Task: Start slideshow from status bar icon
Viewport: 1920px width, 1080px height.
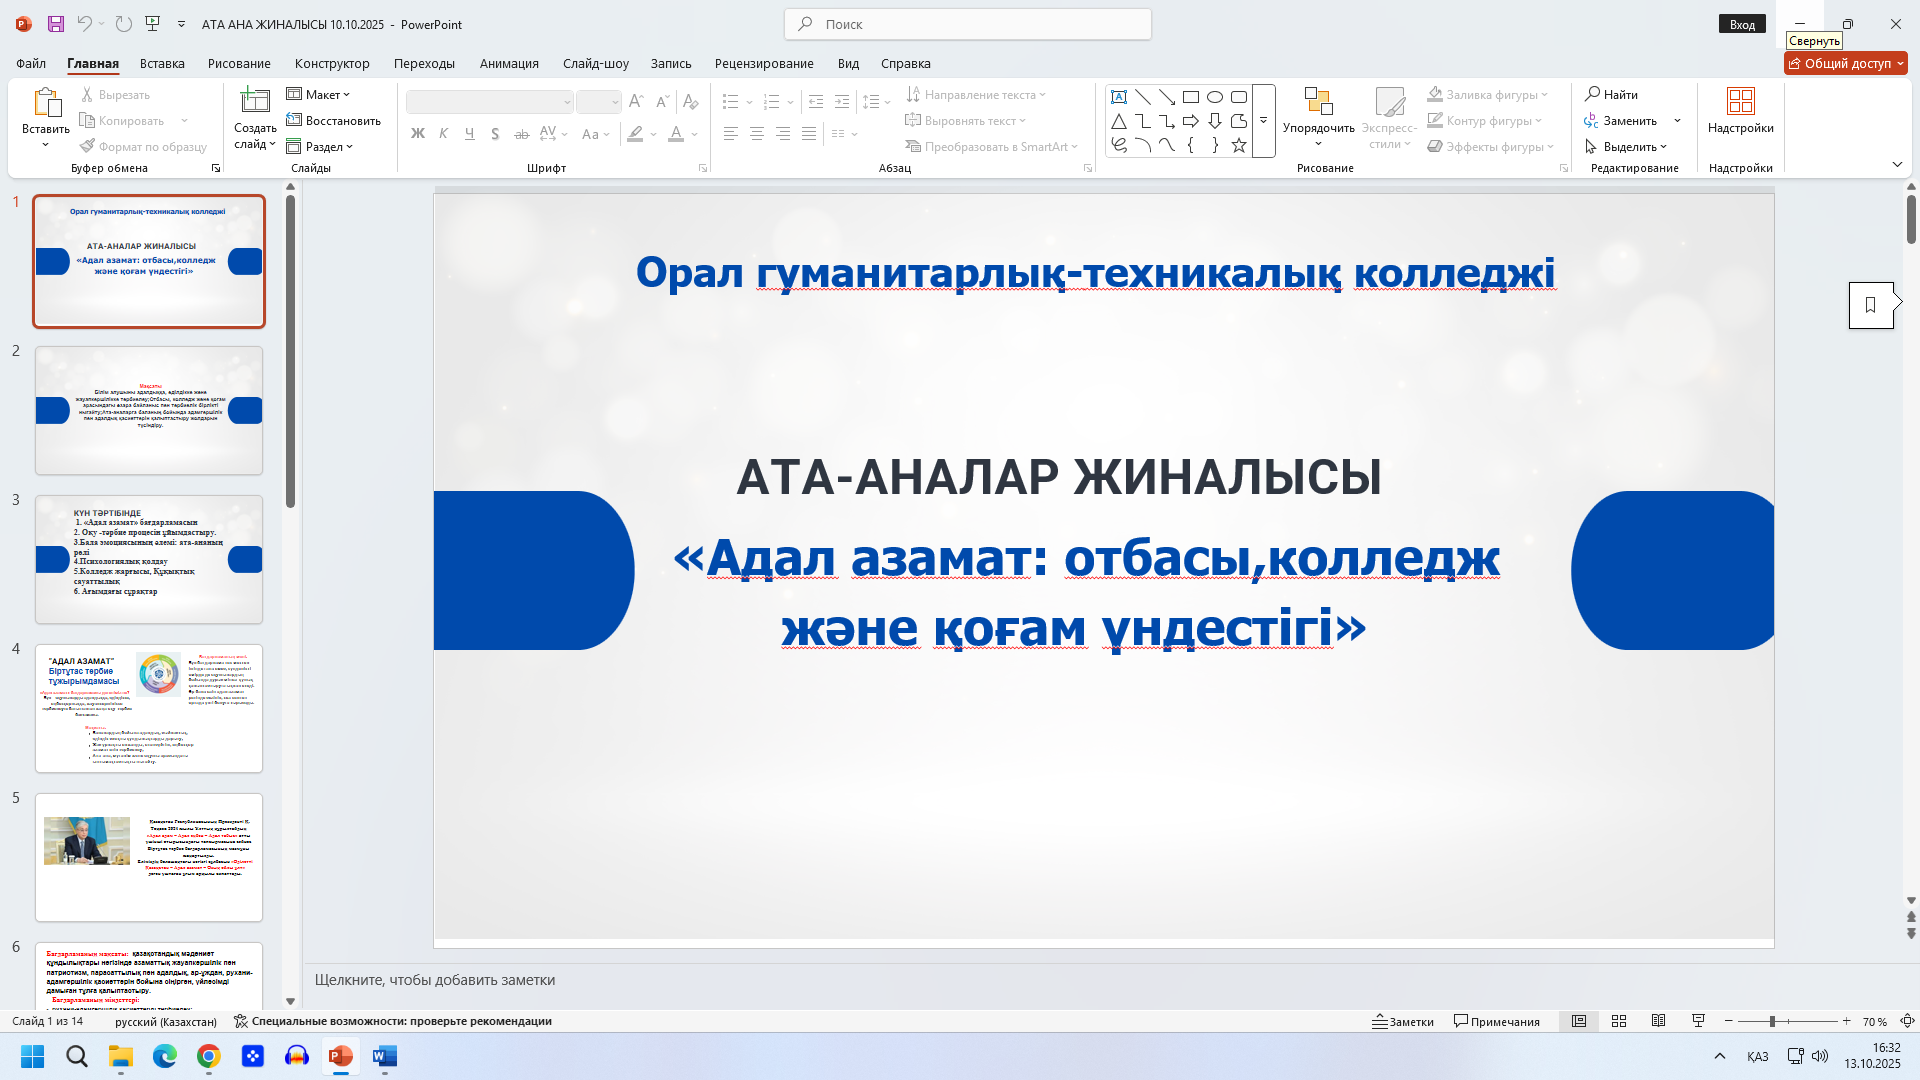Action: tap(1698, 1021)
